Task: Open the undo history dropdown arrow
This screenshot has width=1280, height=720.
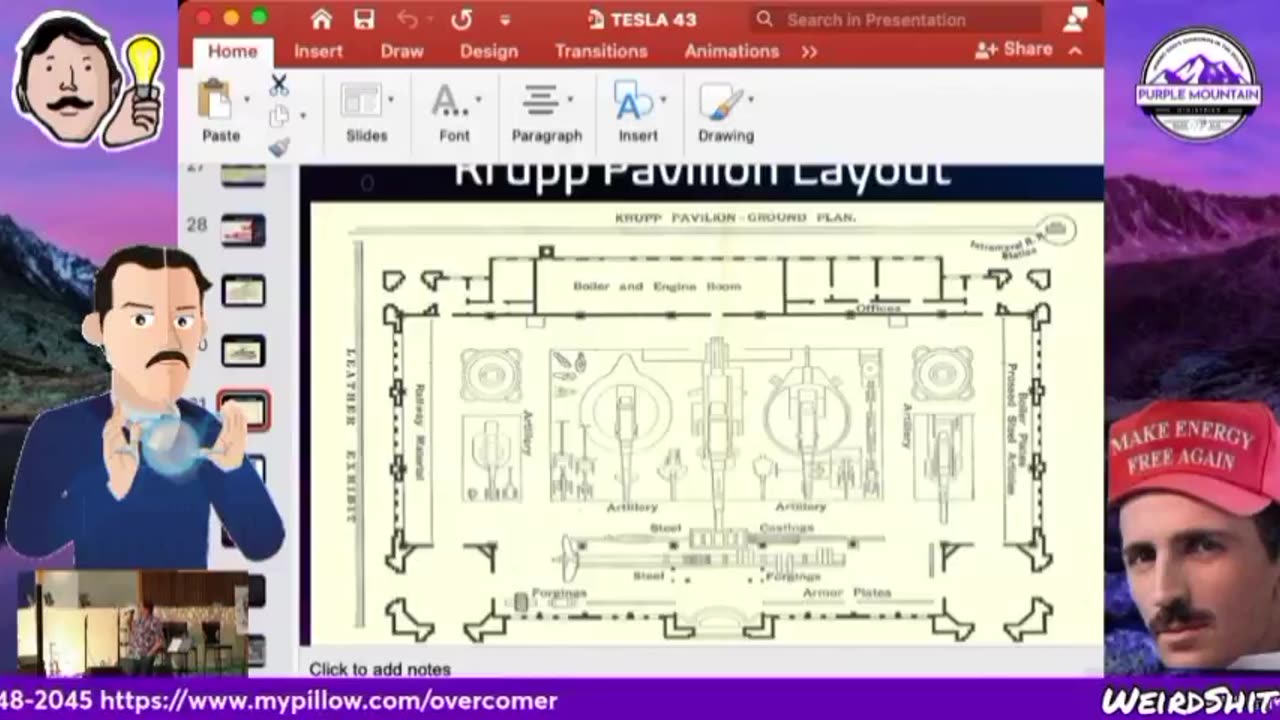Action: [428, 20]
